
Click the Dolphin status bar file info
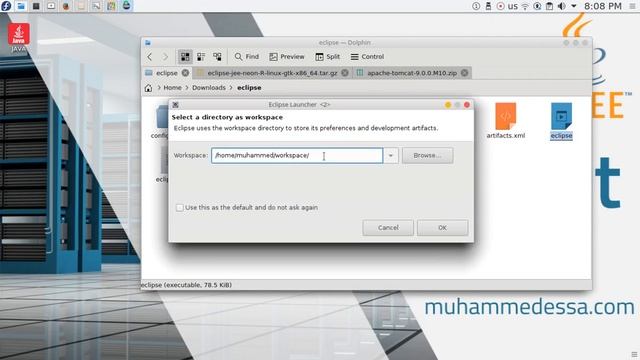click(x=186, y=285)
